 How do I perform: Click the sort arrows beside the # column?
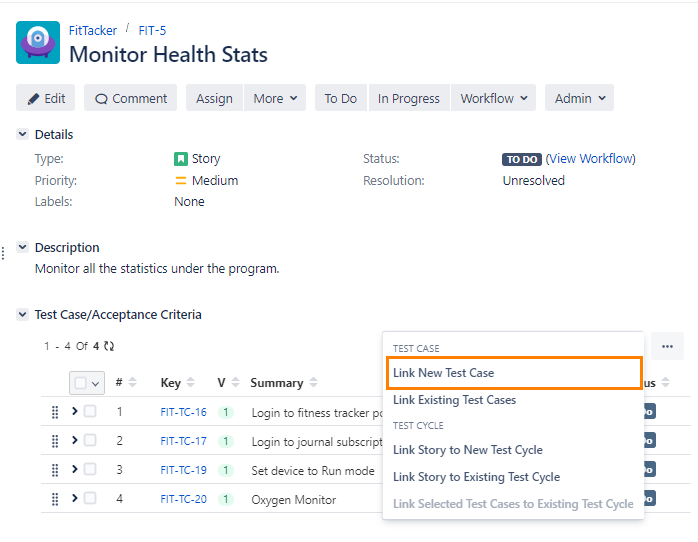click(x=132, y=382)
